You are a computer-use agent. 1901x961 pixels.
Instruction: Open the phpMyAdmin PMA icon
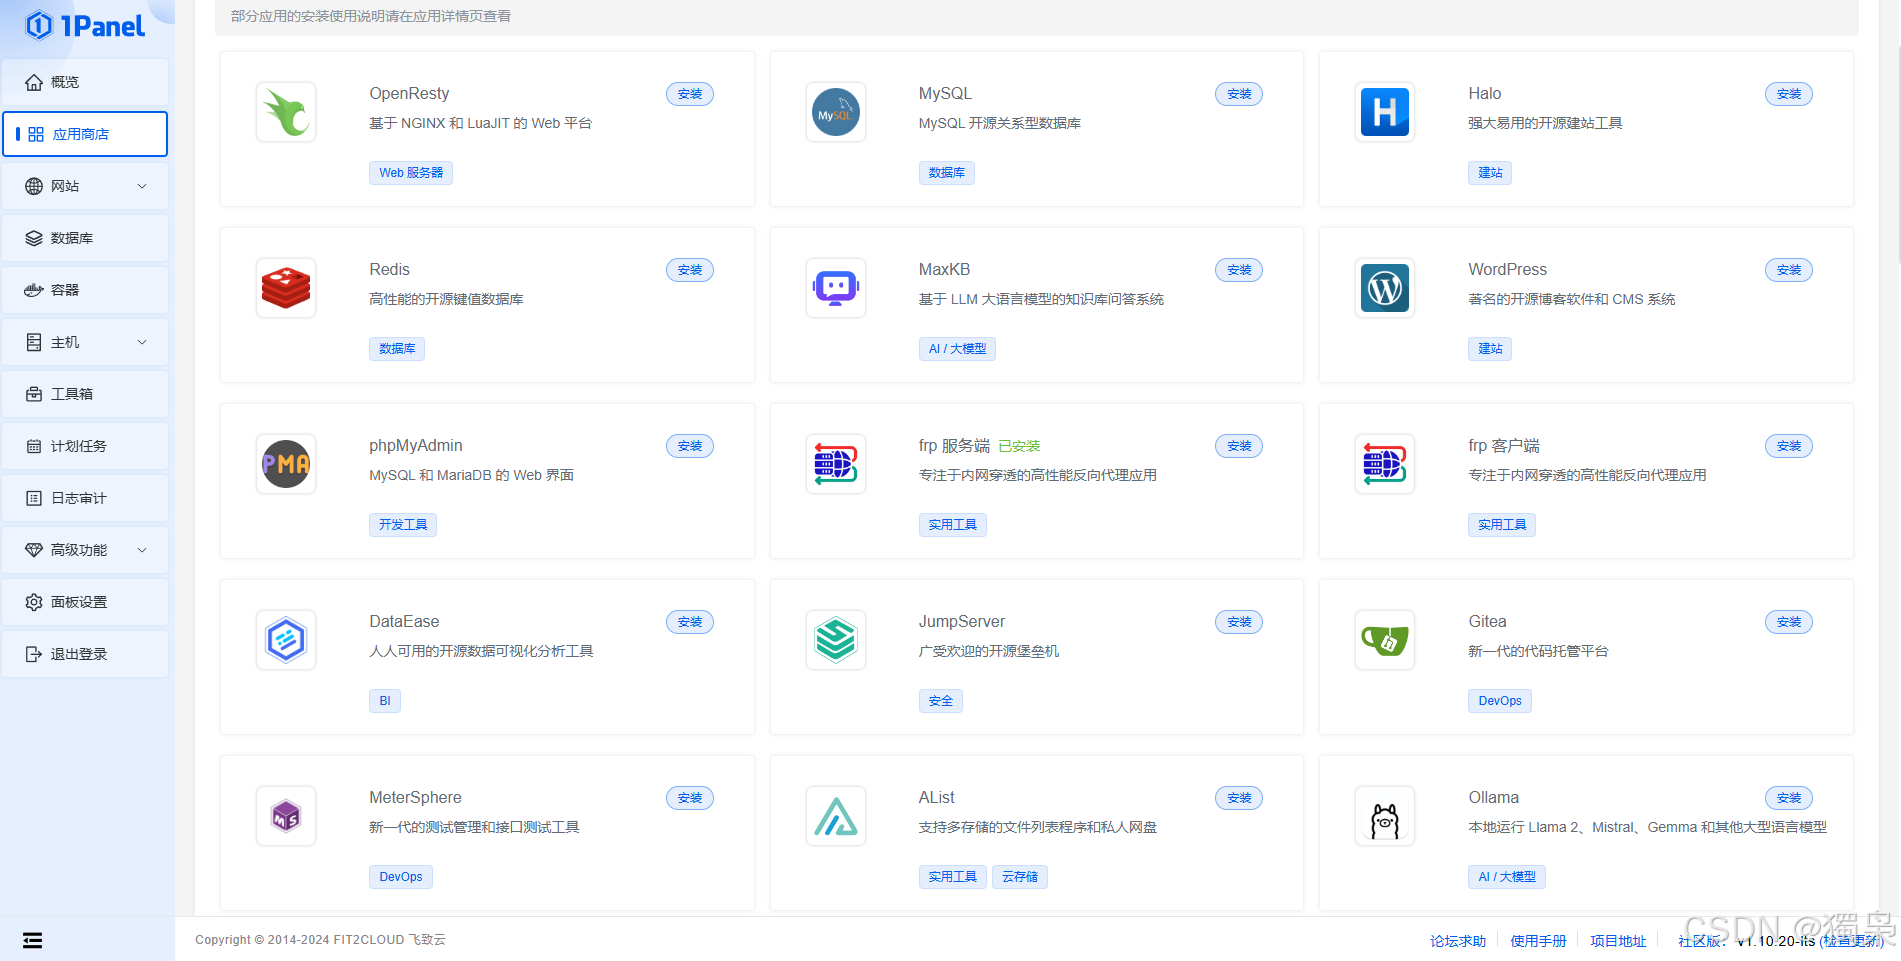coord(286,464)
